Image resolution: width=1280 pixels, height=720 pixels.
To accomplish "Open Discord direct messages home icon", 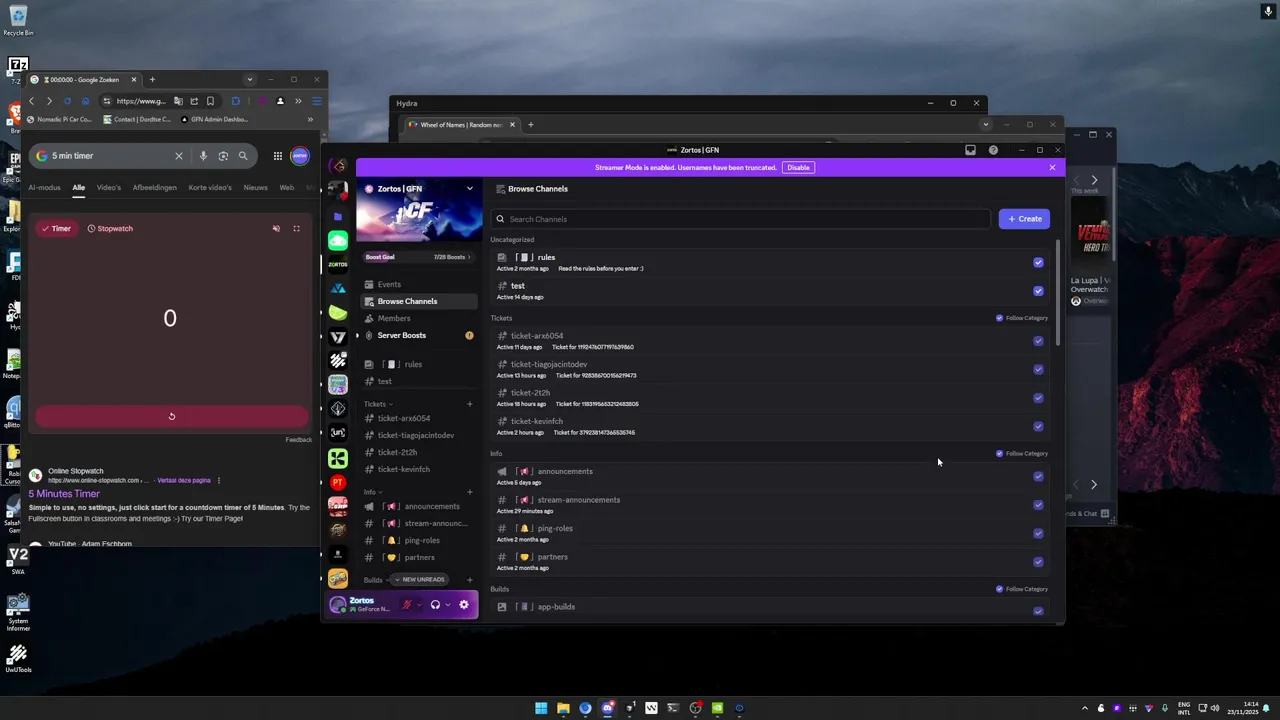I will tap(338, 167).
